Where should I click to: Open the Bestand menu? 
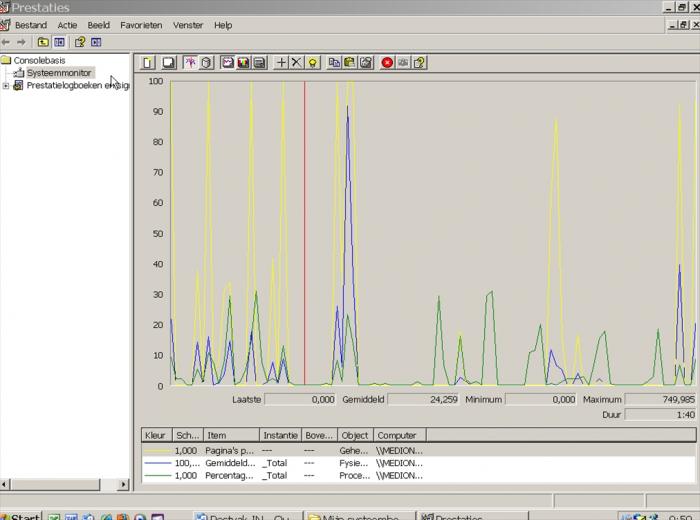[30, 25]
